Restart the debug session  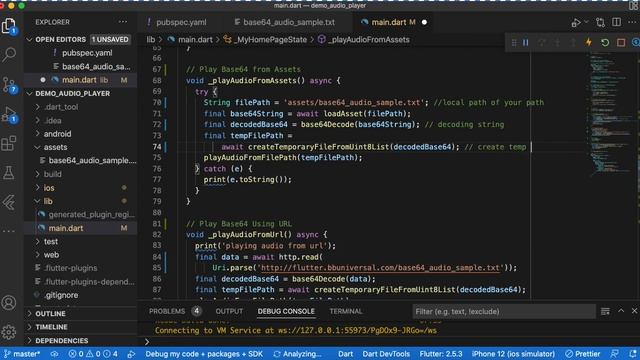tap(605, 42)
